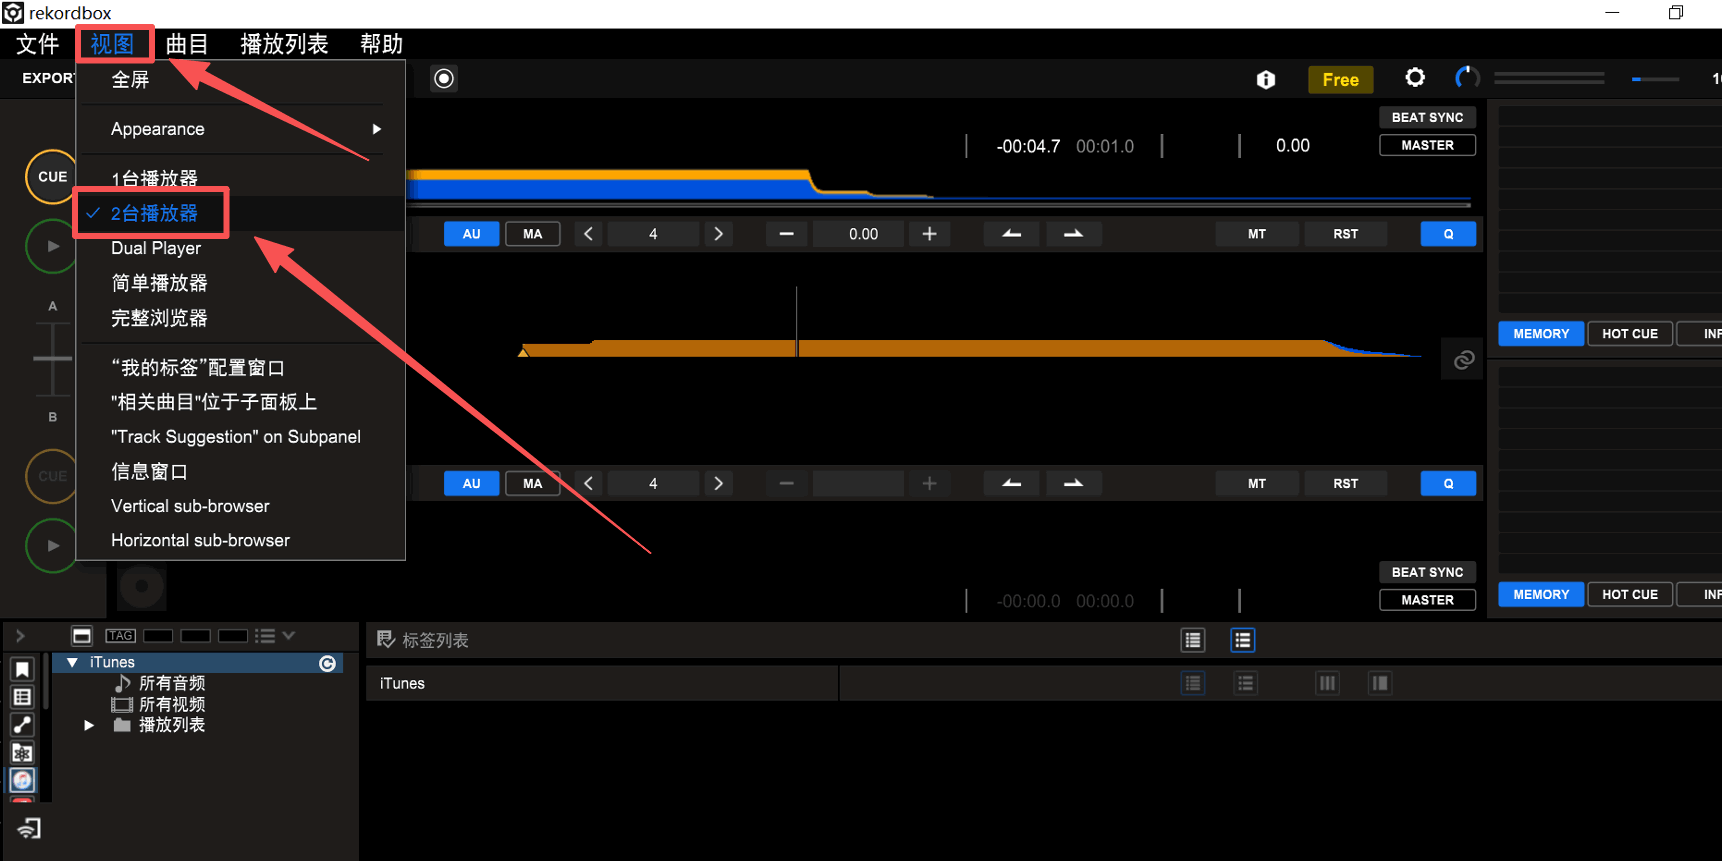Enable BEAT SYNC on upper deck
The width and height of the screenshot is (1722, 861).
point(1427,117)
